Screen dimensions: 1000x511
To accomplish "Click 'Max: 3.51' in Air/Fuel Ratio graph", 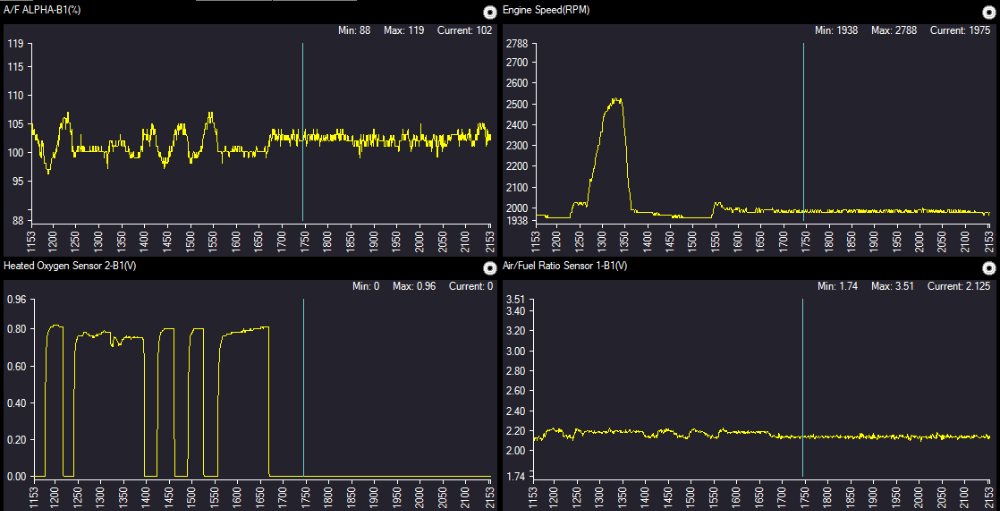I will click(892, 286).
